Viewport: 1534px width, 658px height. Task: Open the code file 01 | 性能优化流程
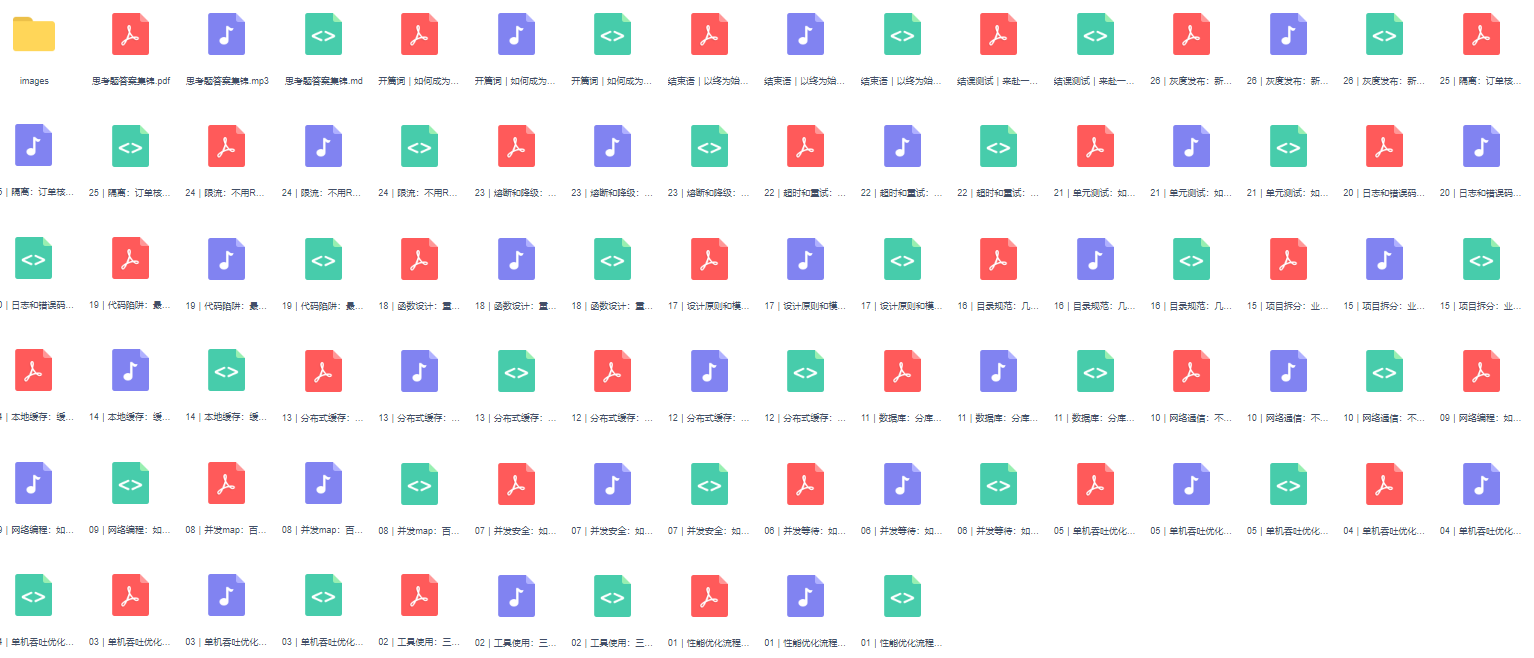(x=902, y=596)
